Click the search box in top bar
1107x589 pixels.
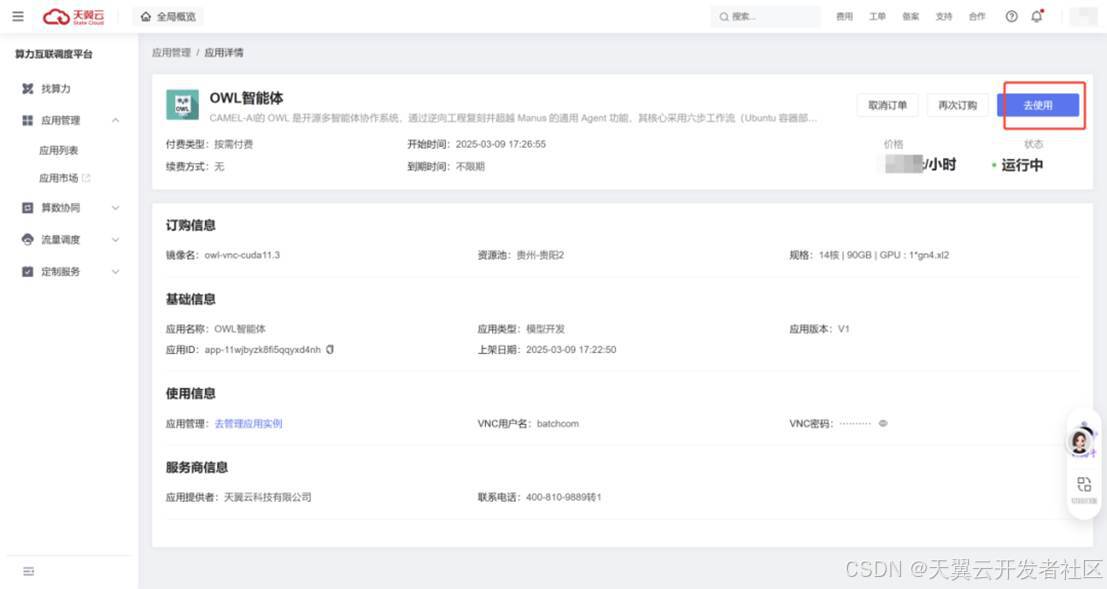coord(762,17)
